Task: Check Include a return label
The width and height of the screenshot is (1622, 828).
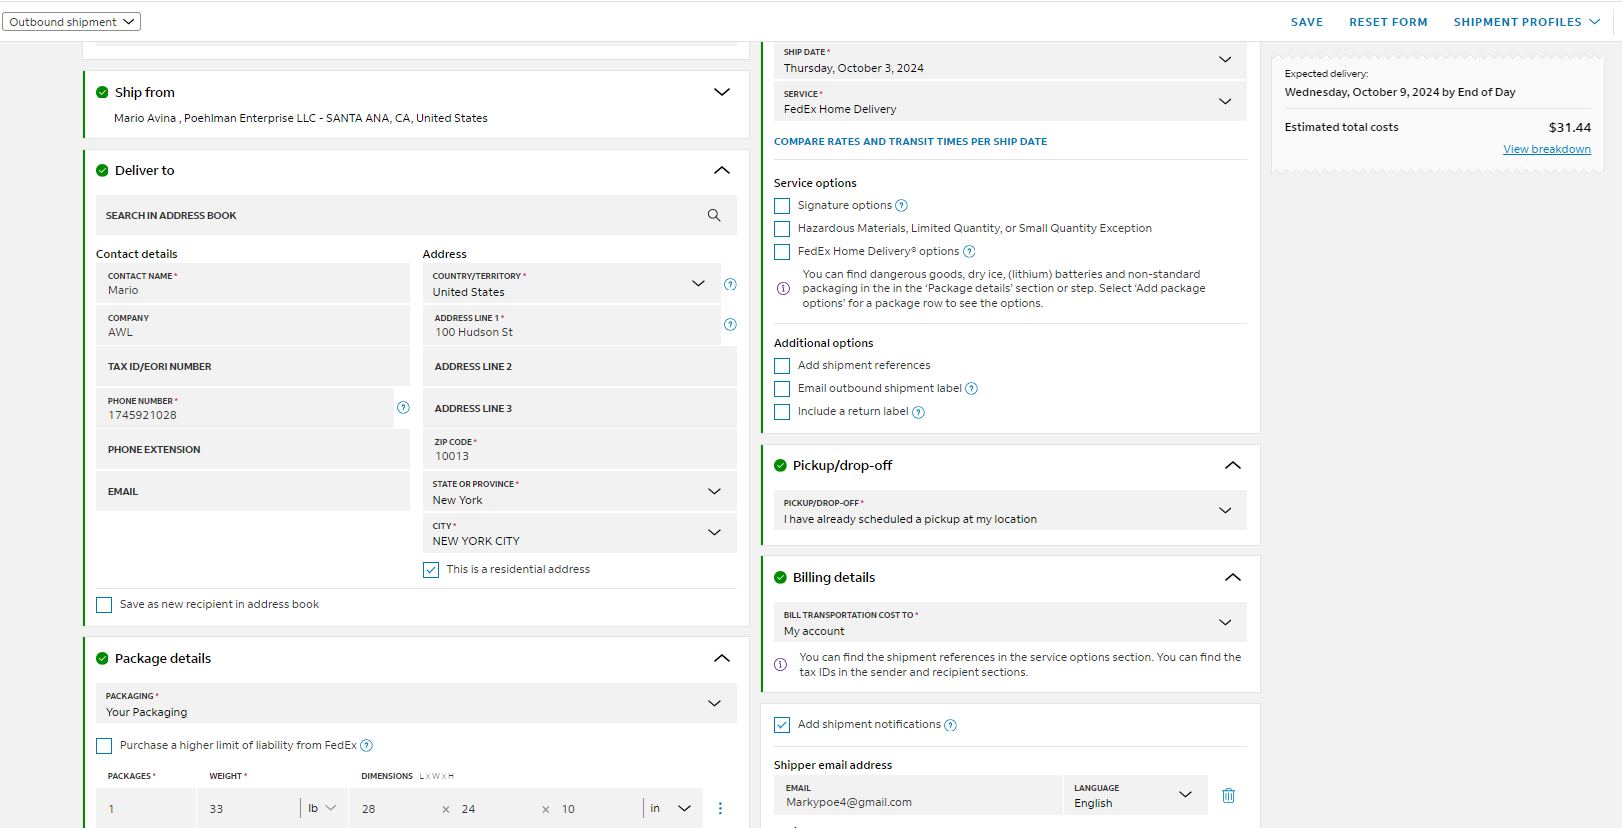Action: [782, 412]
